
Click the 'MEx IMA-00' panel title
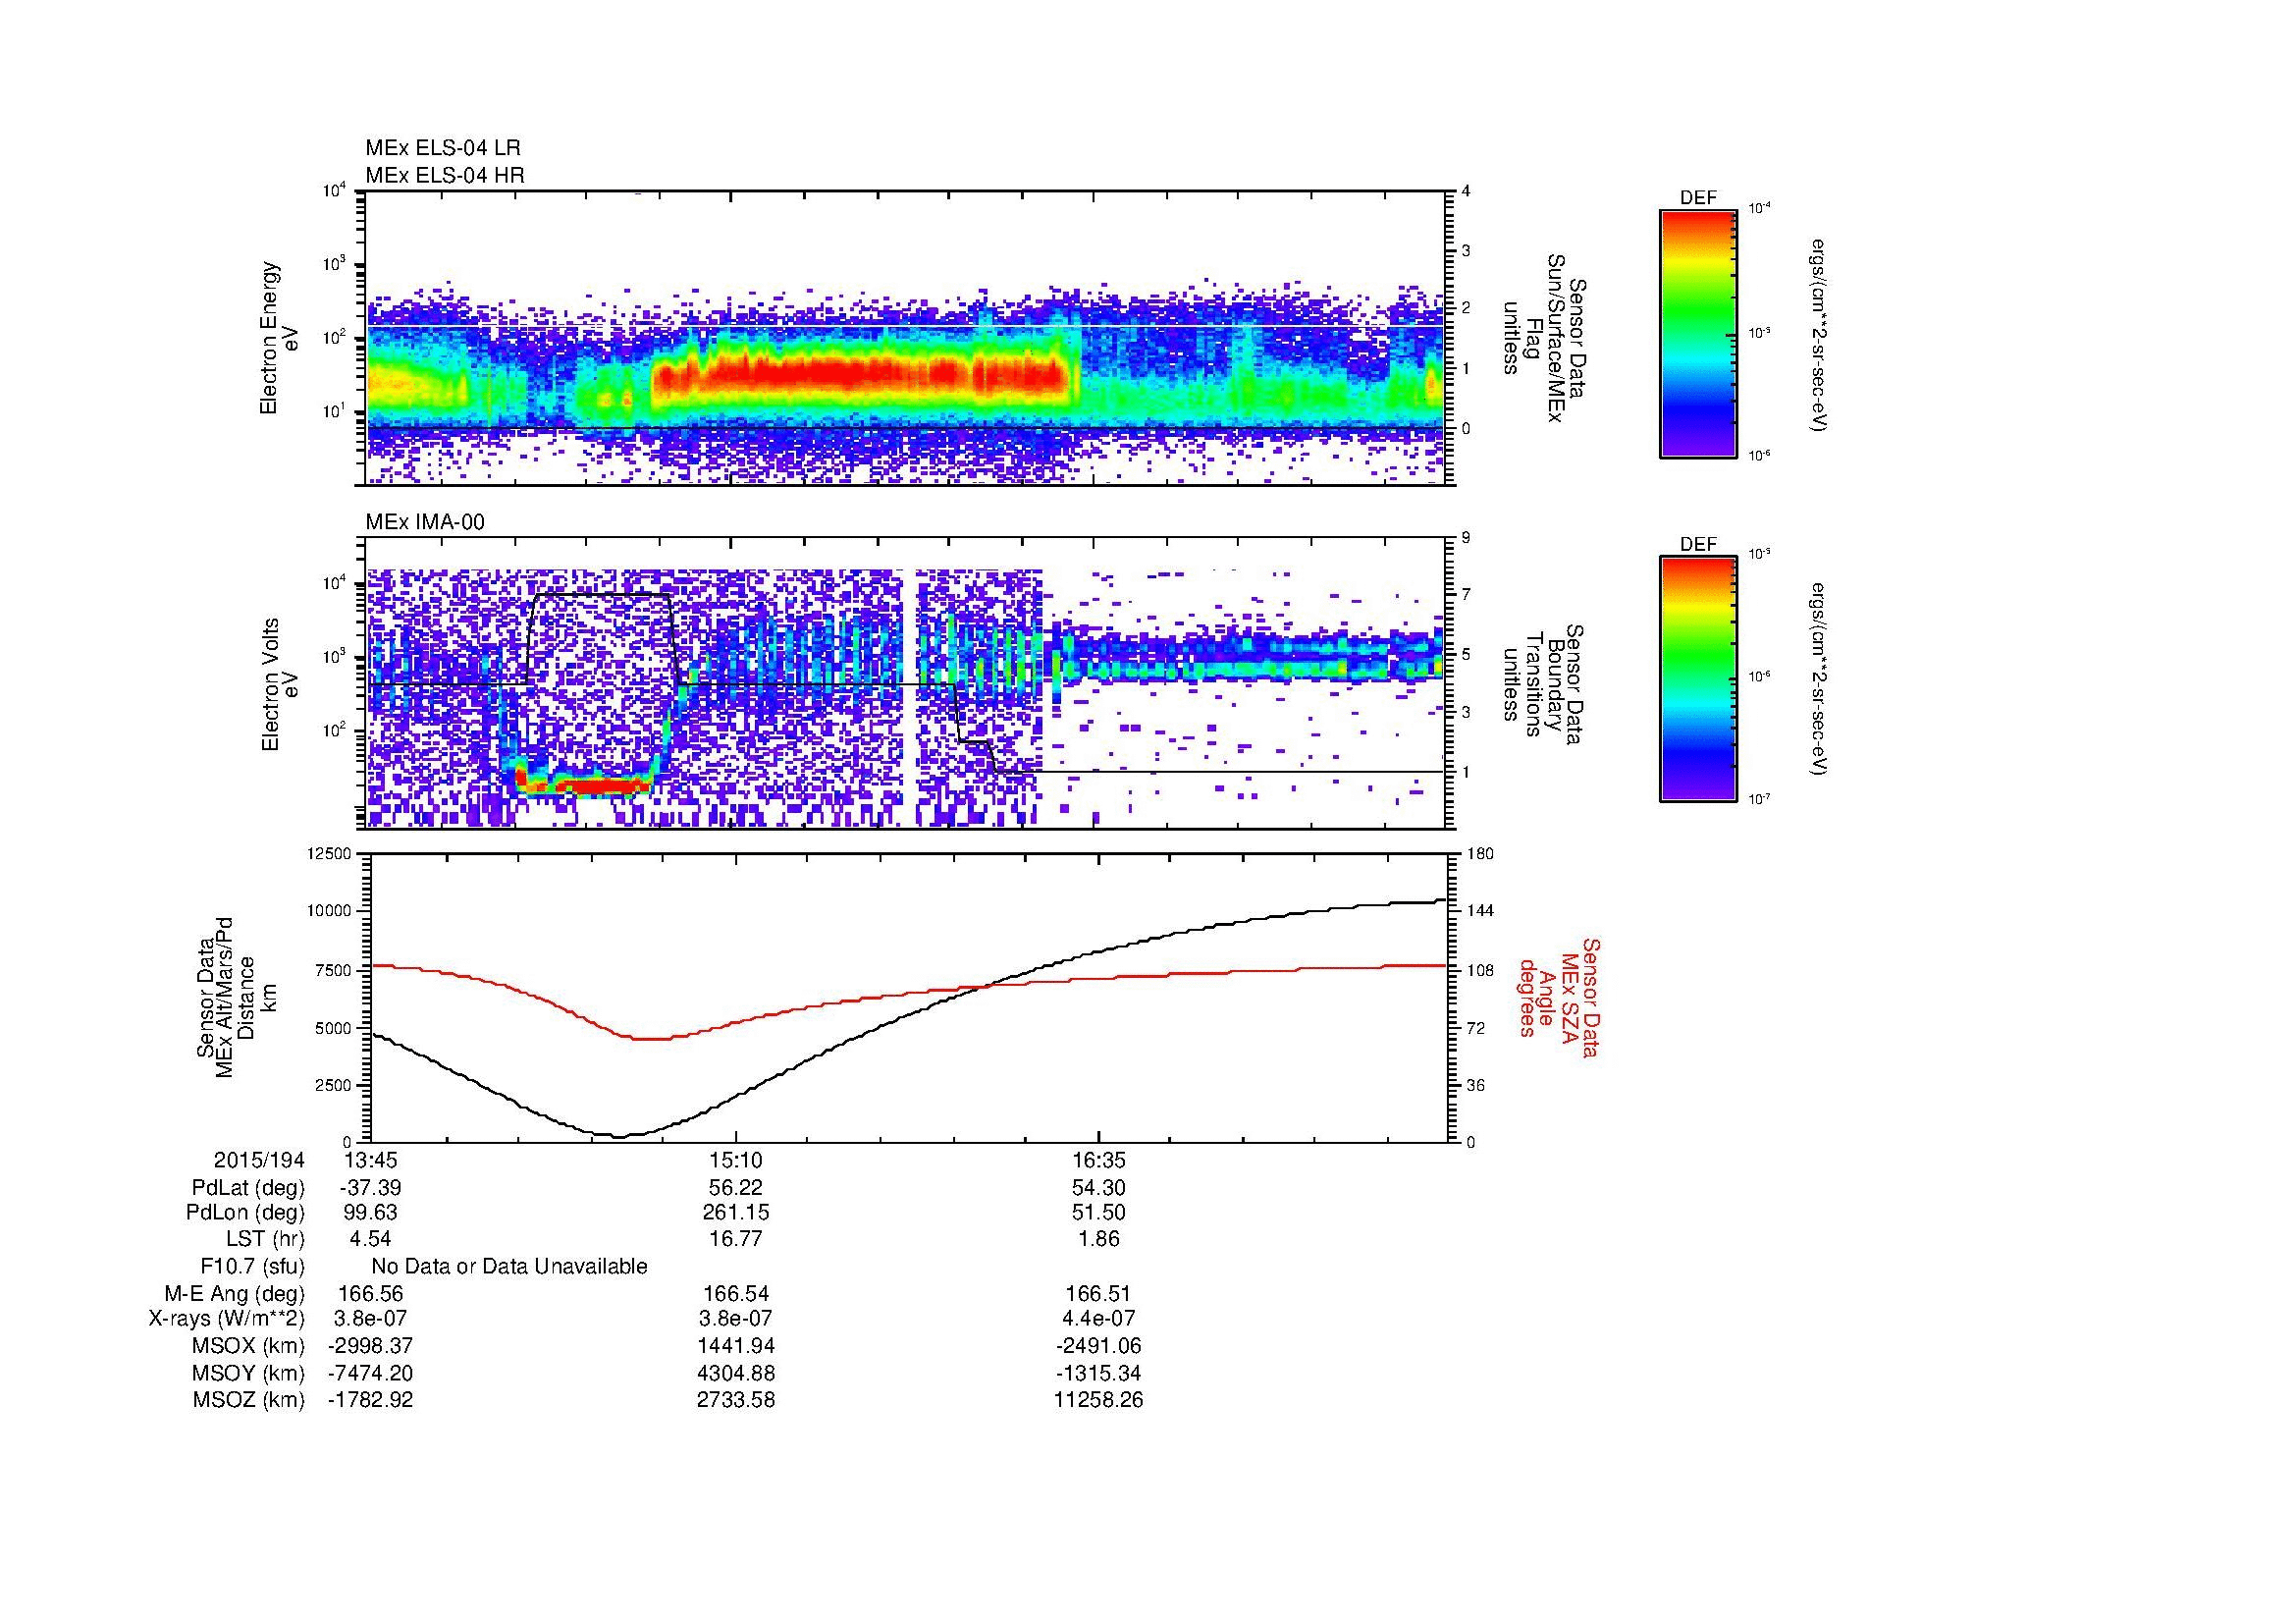tap(425, 522)
